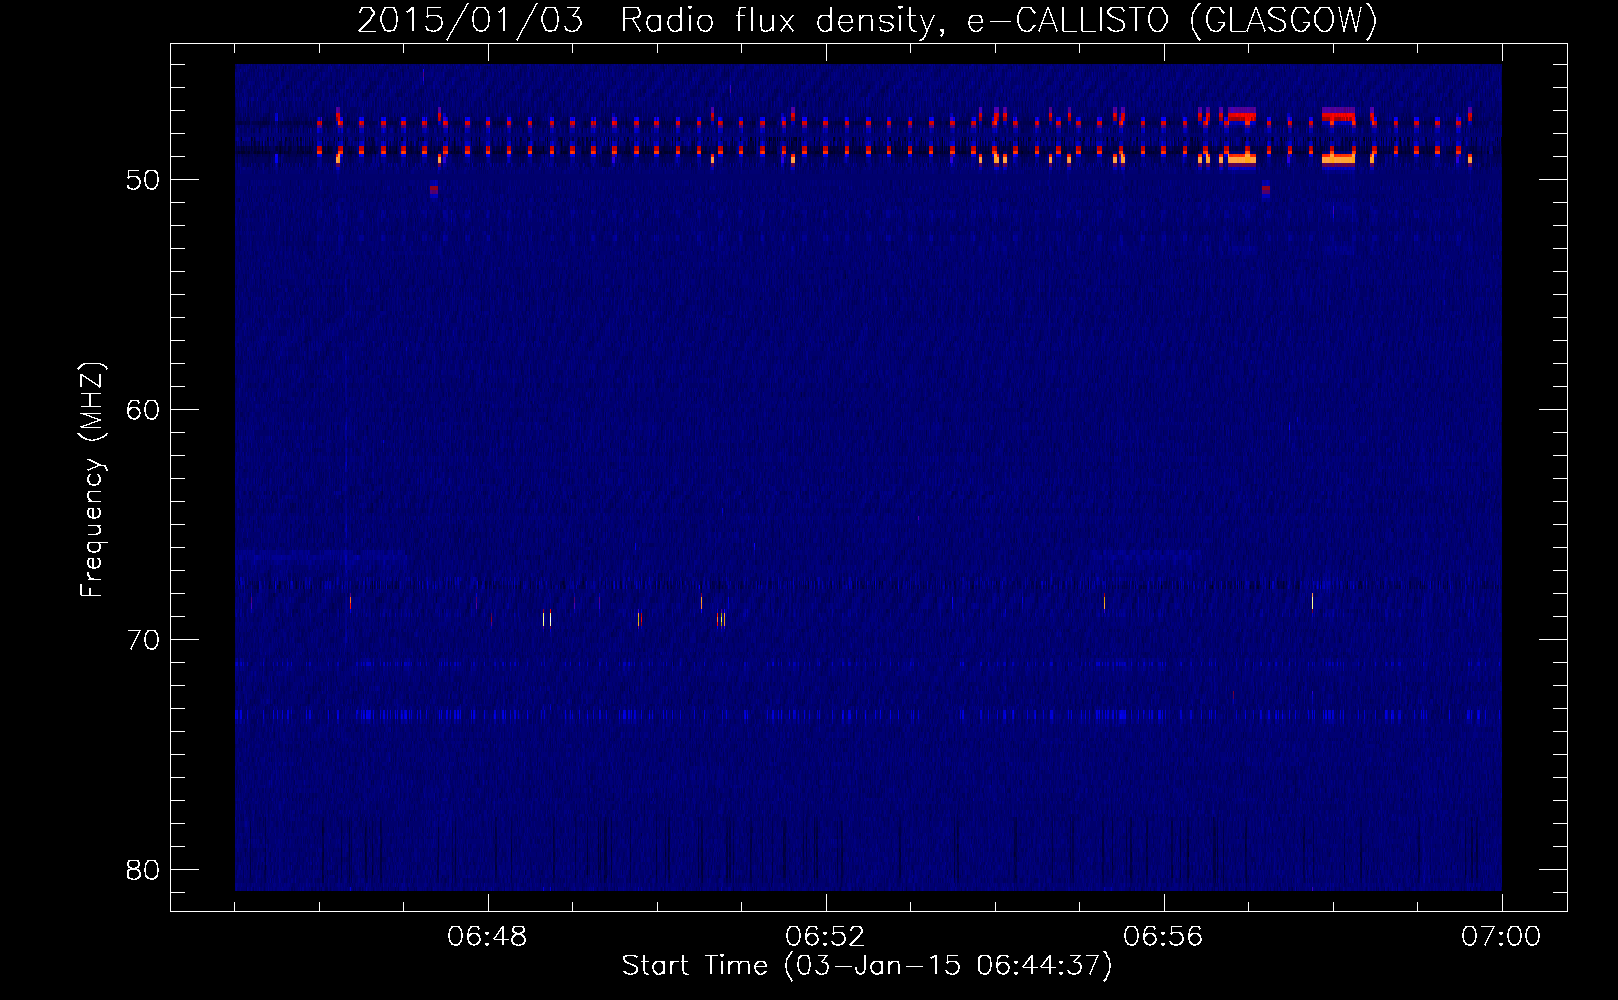This screenshot has width=1618, height=1000.
Task: Click the 06:52 time tick label
Action: click(825, 937)
